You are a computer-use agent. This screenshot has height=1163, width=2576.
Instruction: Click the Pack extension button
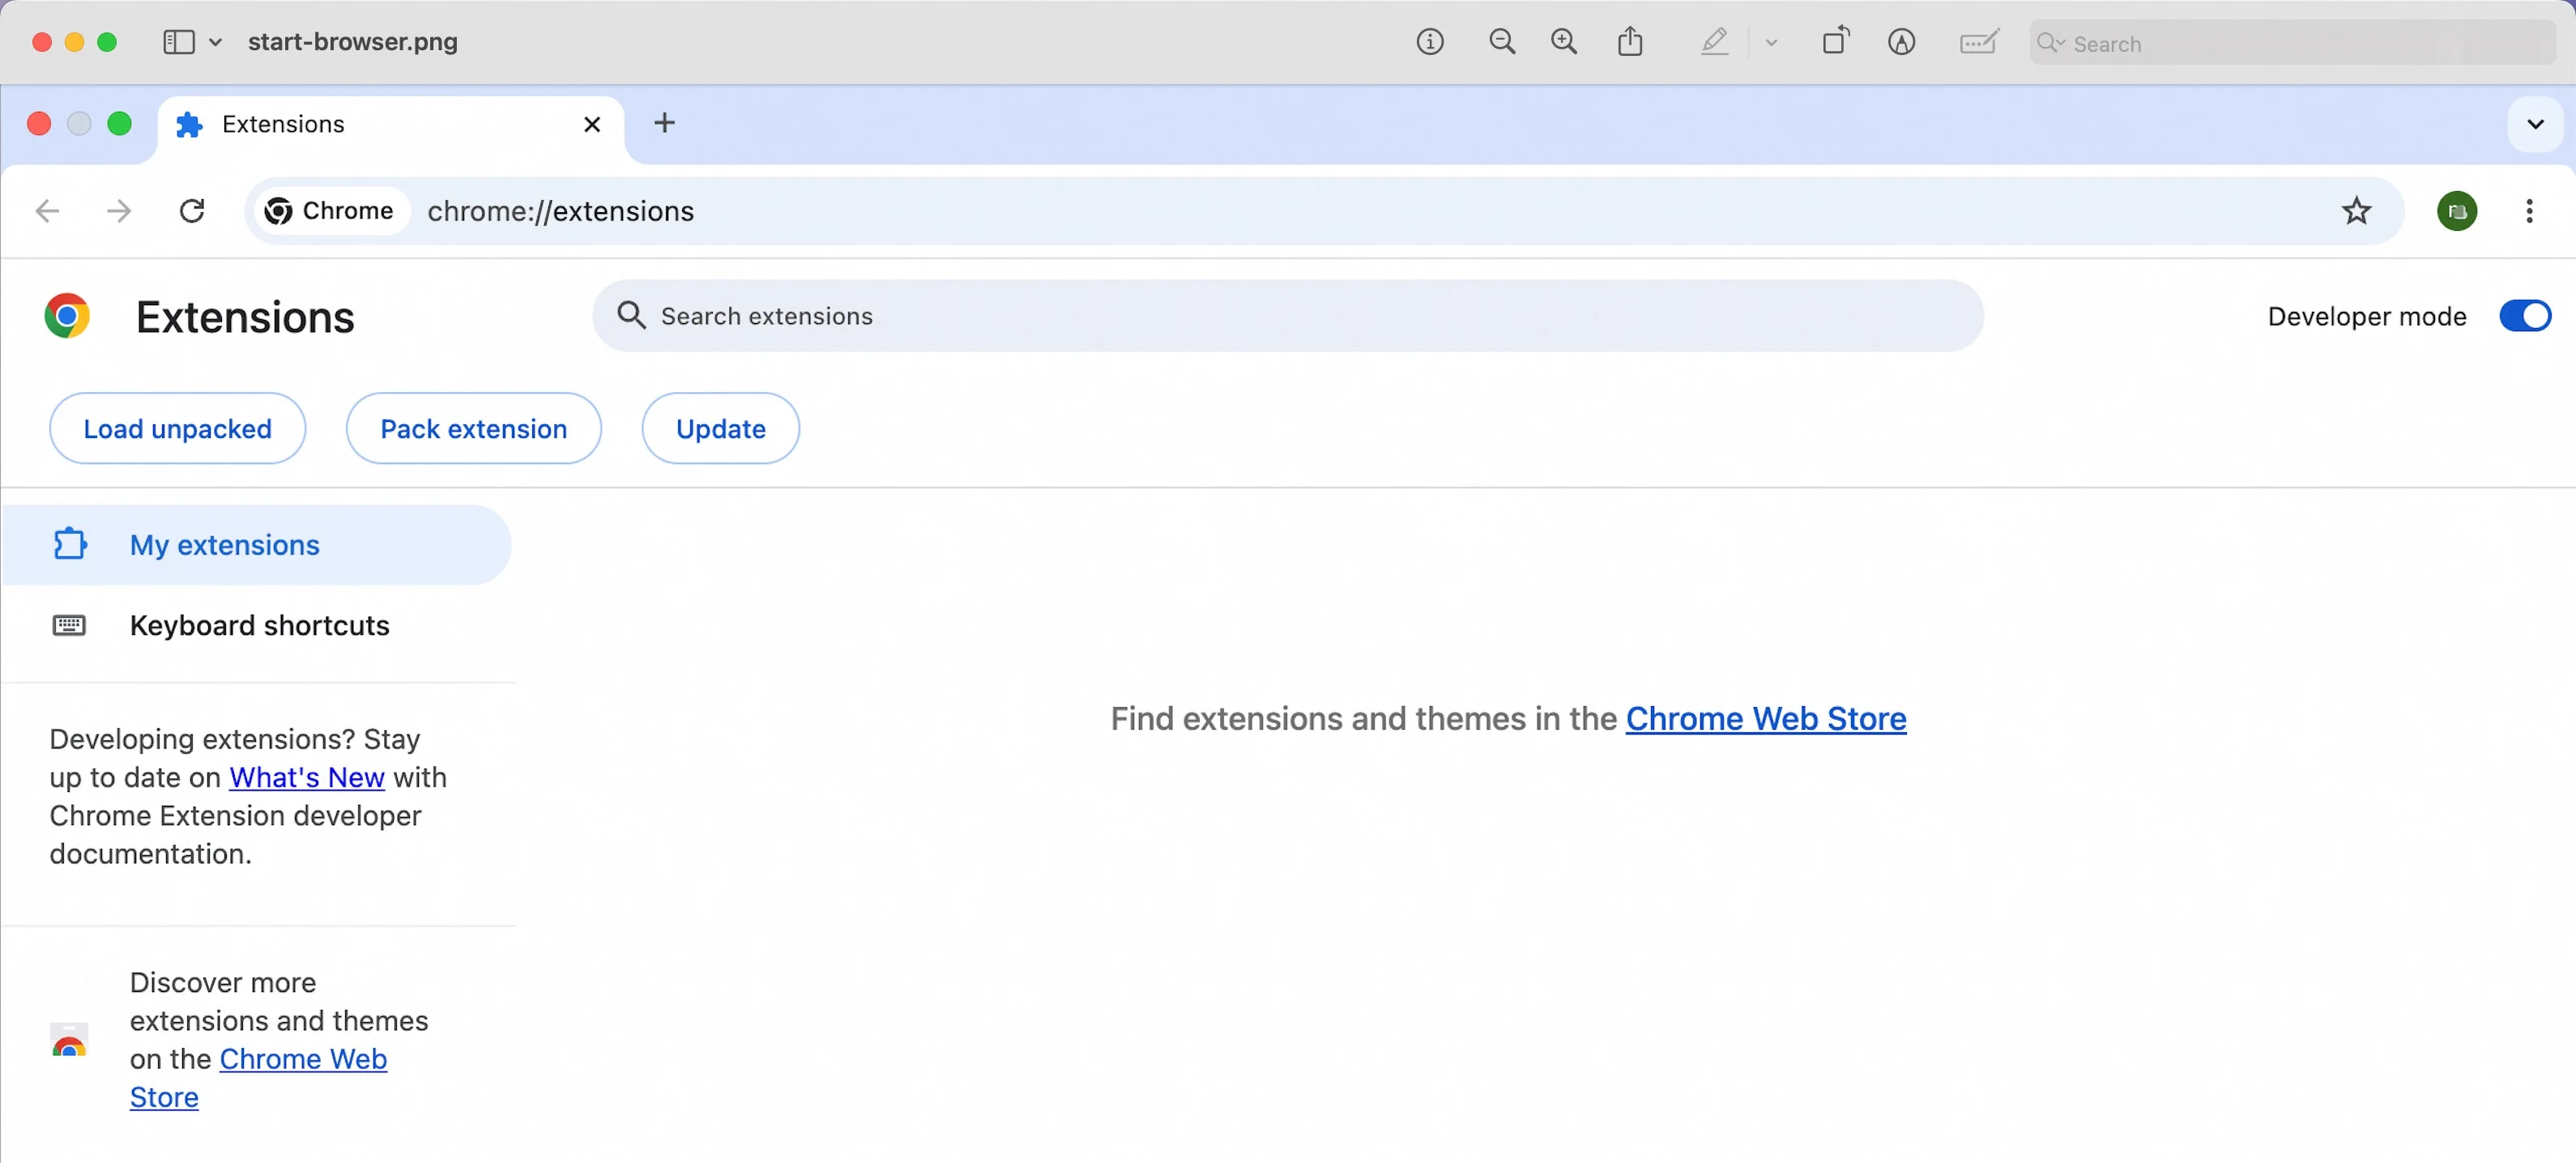point(473,428)
